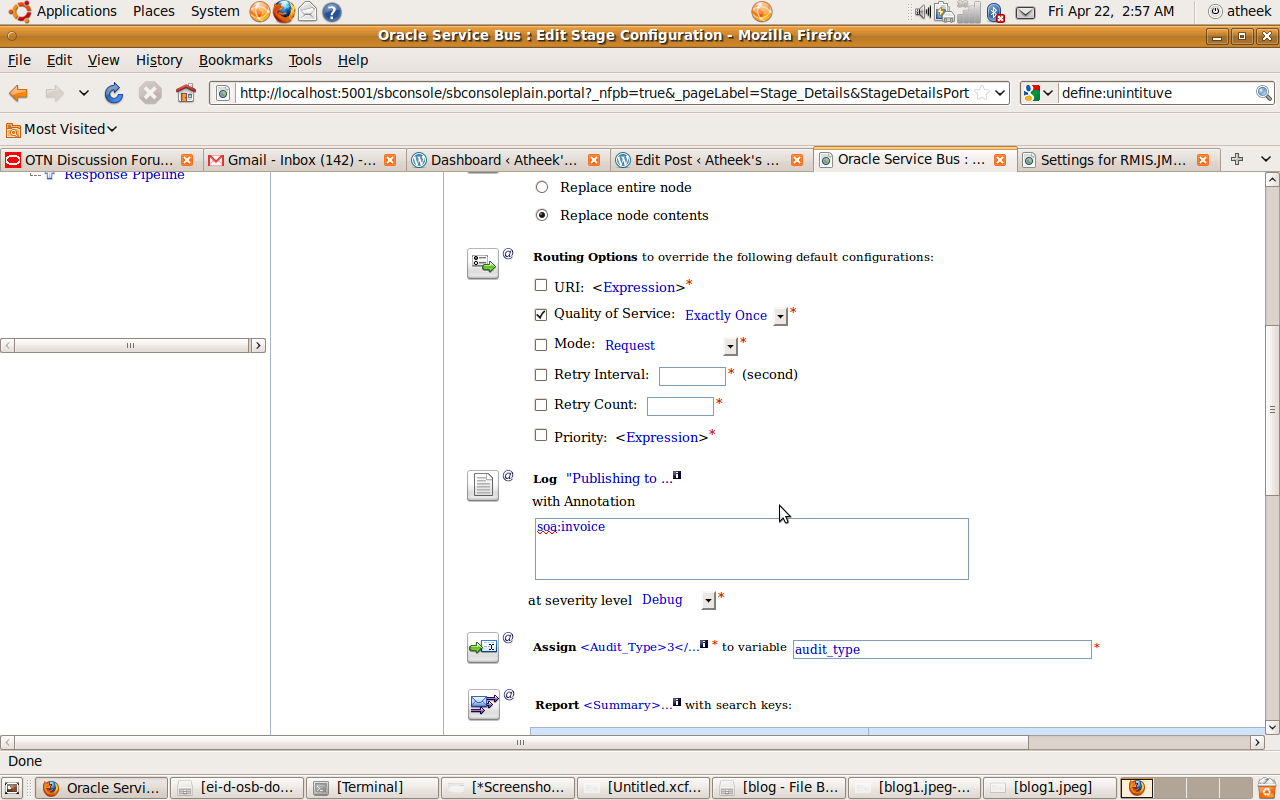Screen dimensions: 1280x800
Task: Select the Replace node contents radio button
Action: 541,214
